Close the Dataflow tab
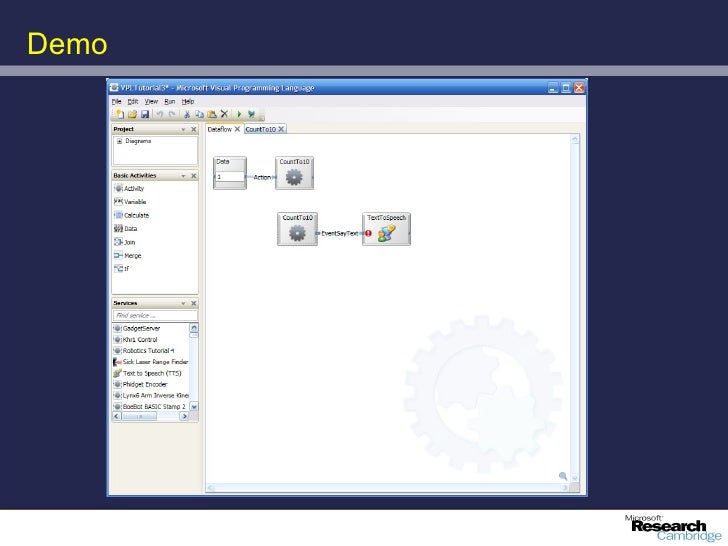The width and height of the screenshot is (728, 546). 237,129
